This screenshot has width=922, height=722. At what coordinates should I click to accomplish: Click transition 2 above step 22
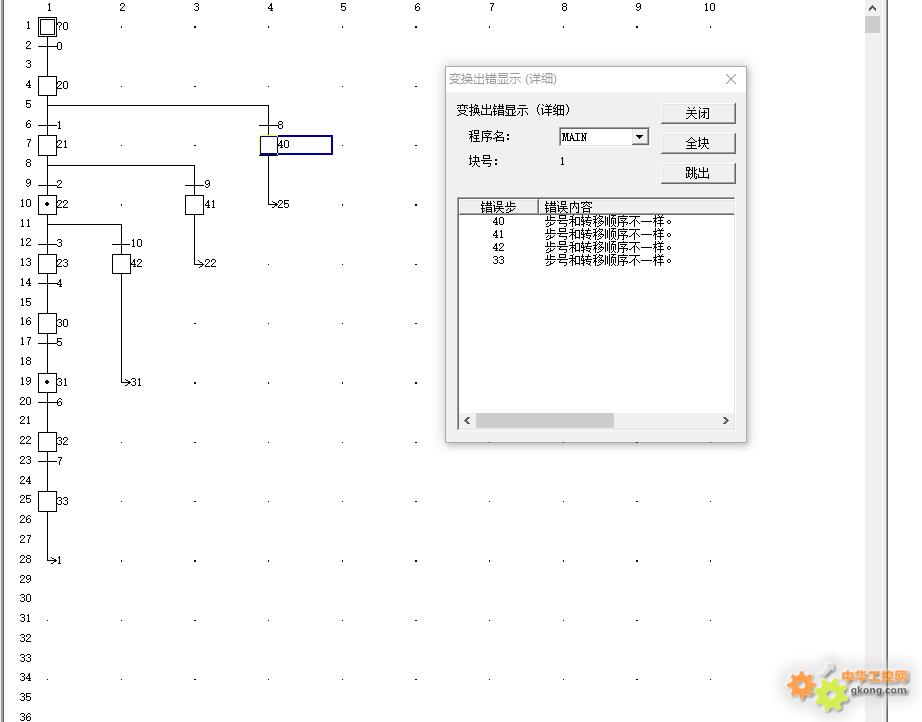51,185
